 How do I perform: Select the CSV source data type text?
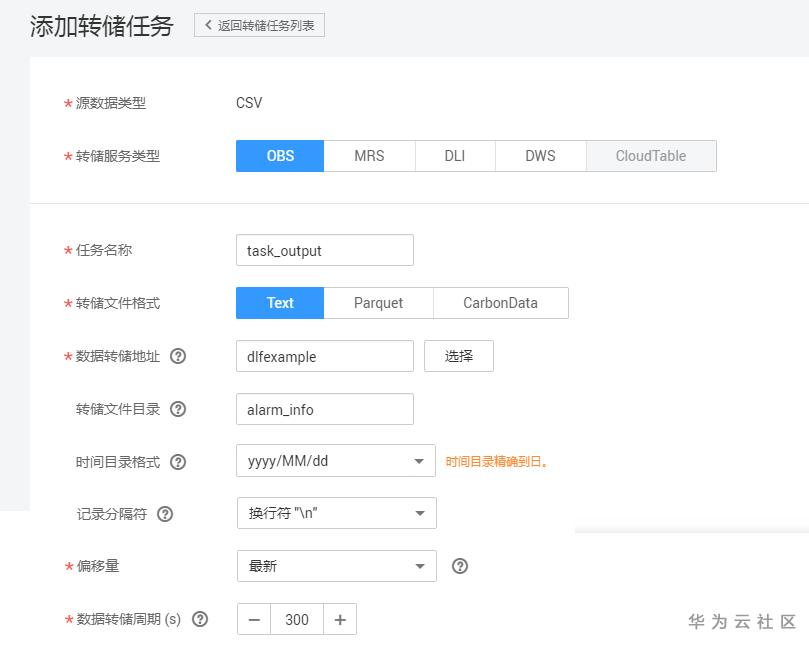249,103
